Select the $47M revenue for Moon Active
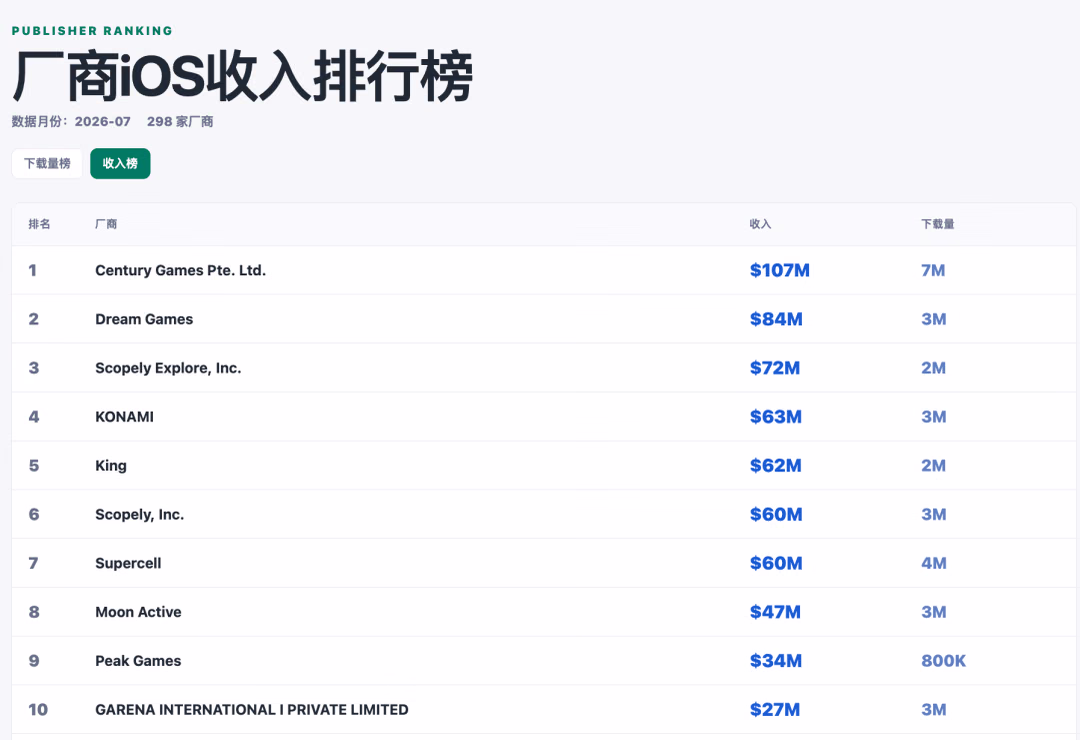The image size is (1080, 740). pos(776,612)
